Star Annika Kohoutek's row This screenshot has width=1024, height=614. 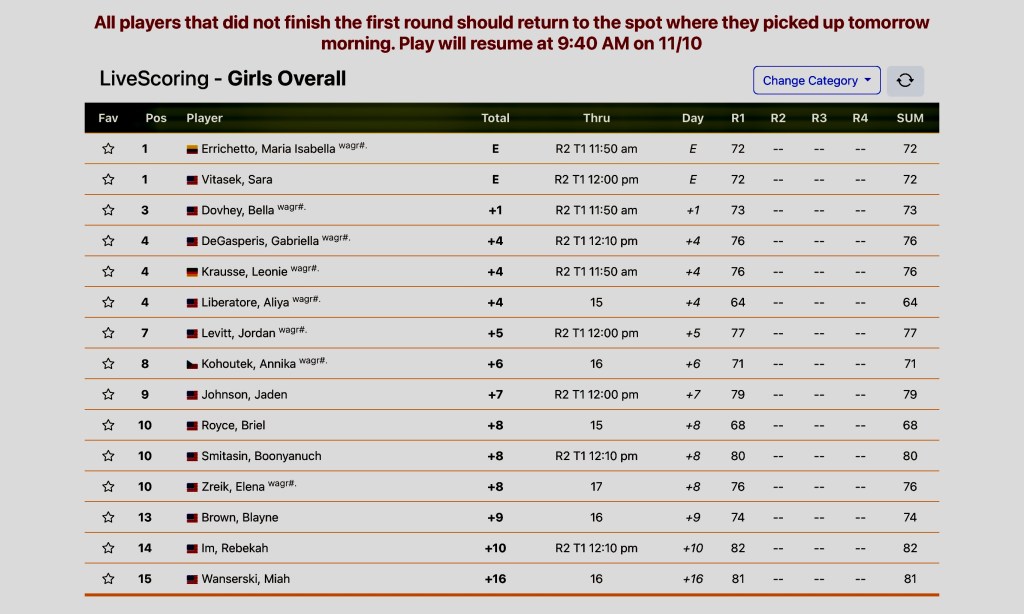coord(108,364)
